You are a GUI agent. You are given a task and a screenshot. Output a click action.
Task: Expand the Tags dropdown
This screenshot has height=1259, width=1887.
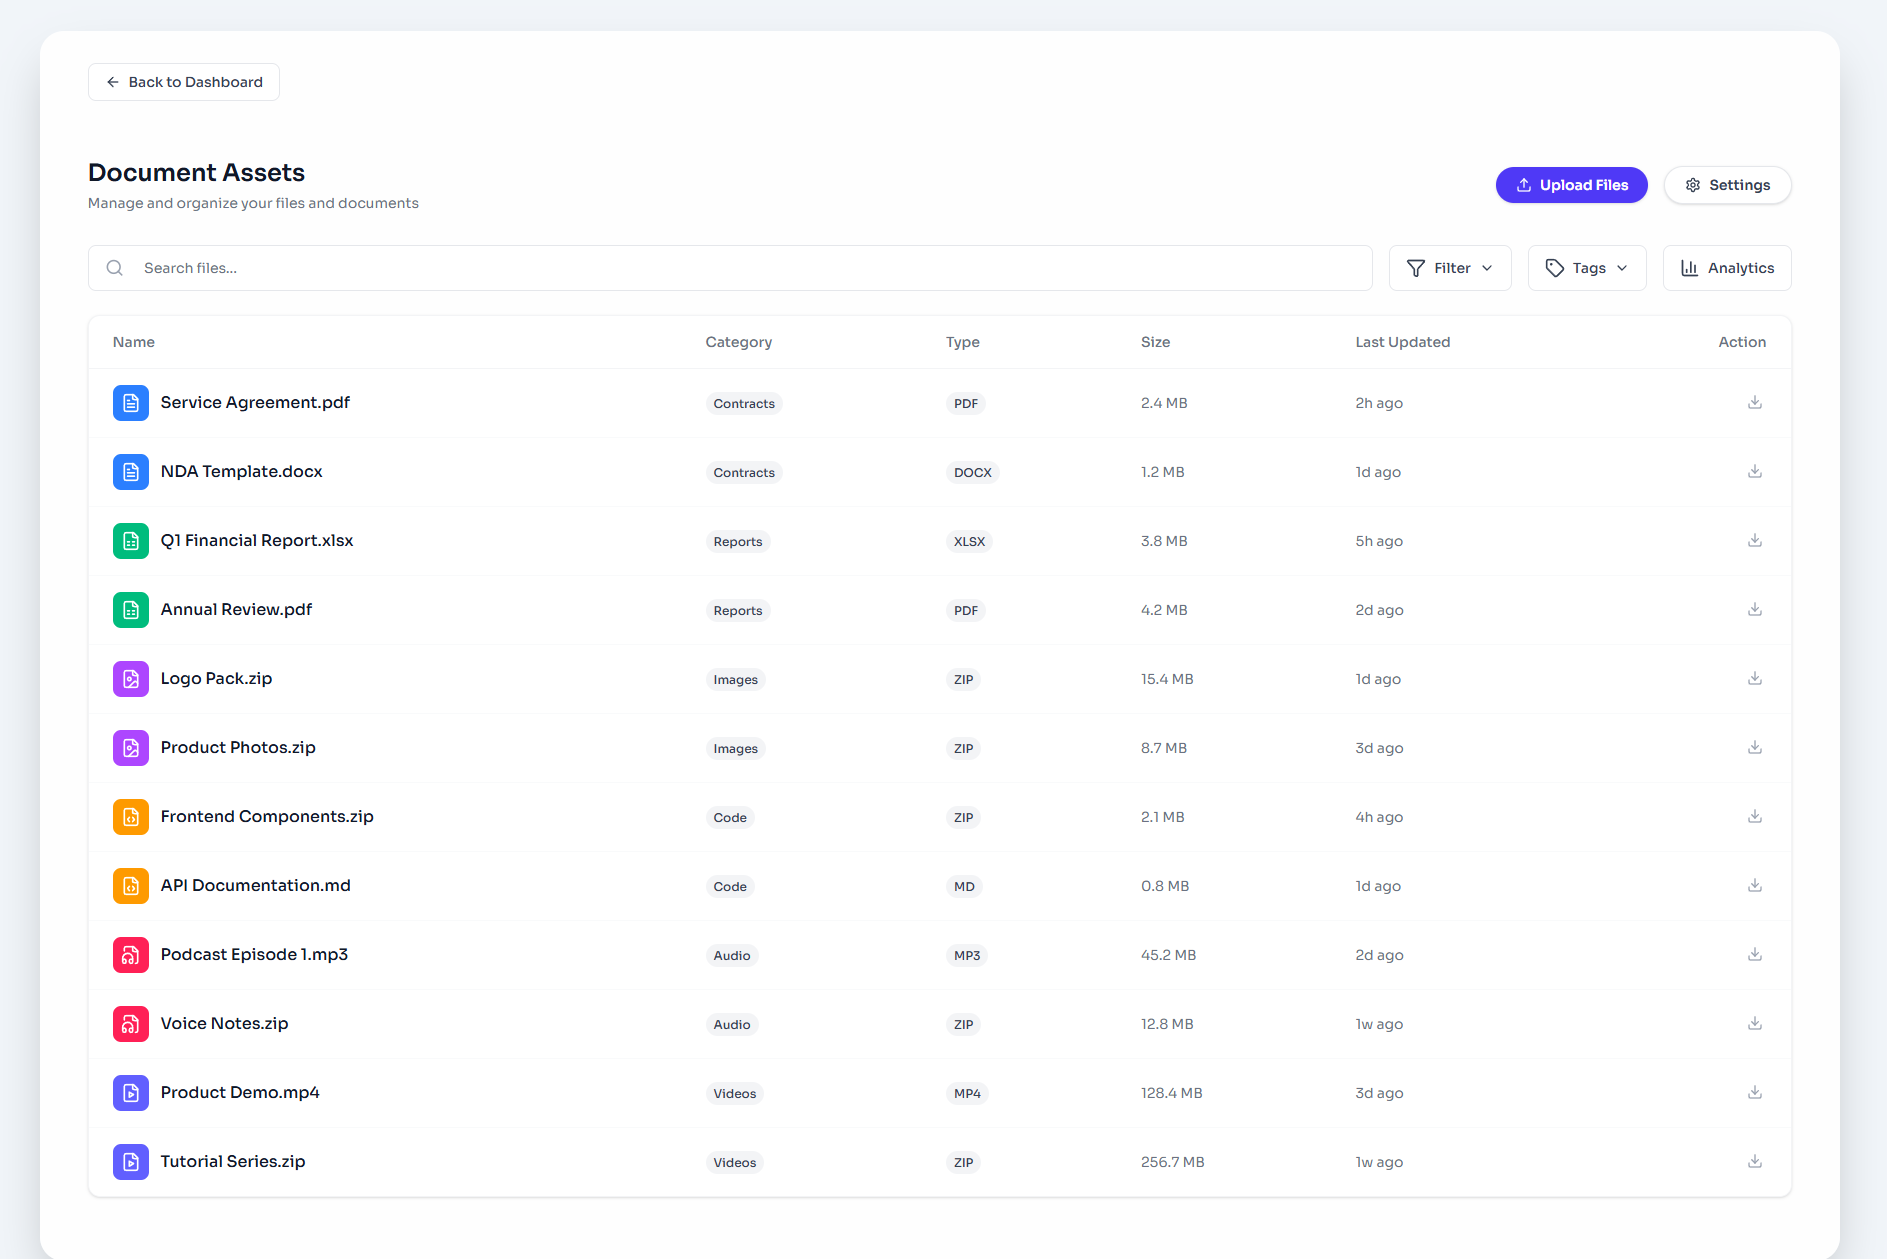pos(1587,268)
